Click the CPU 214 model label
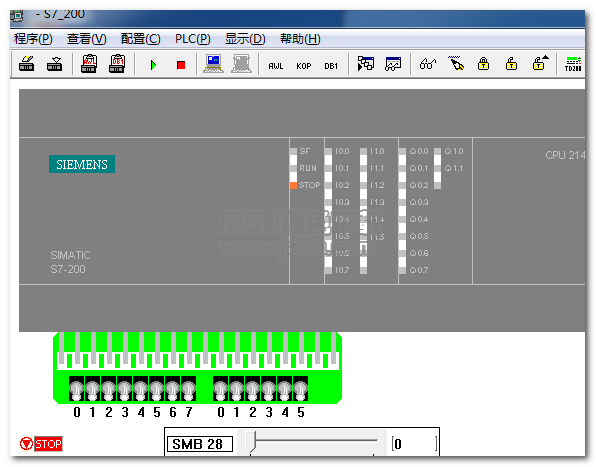Viewport: 596px width, 467px height. click(565, 155)
